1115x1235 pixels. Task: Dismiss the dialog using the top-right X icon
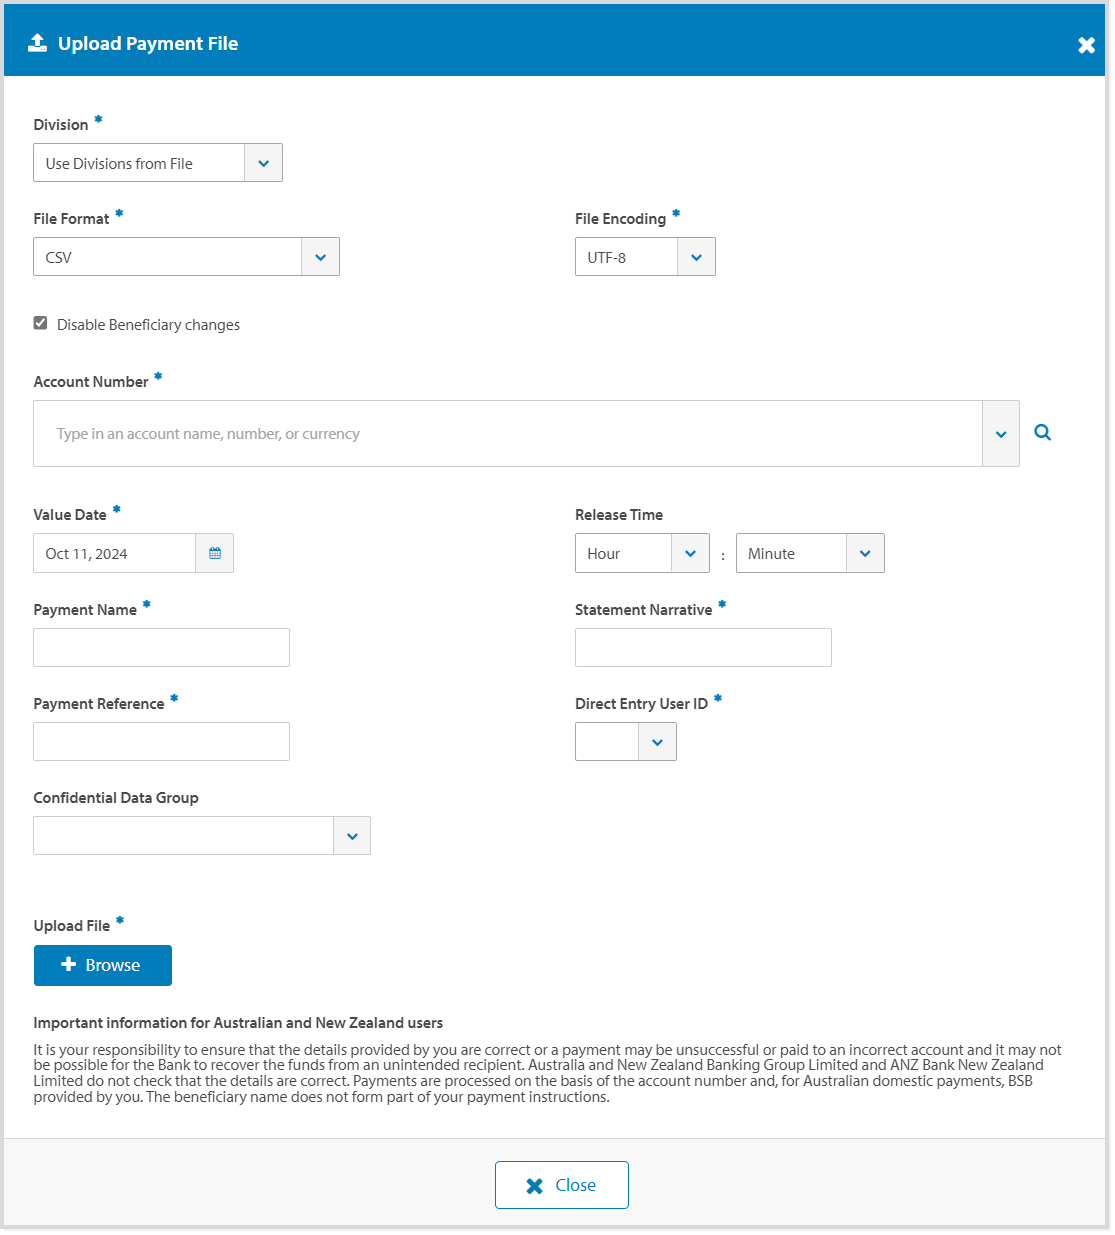coord(1086,45)
